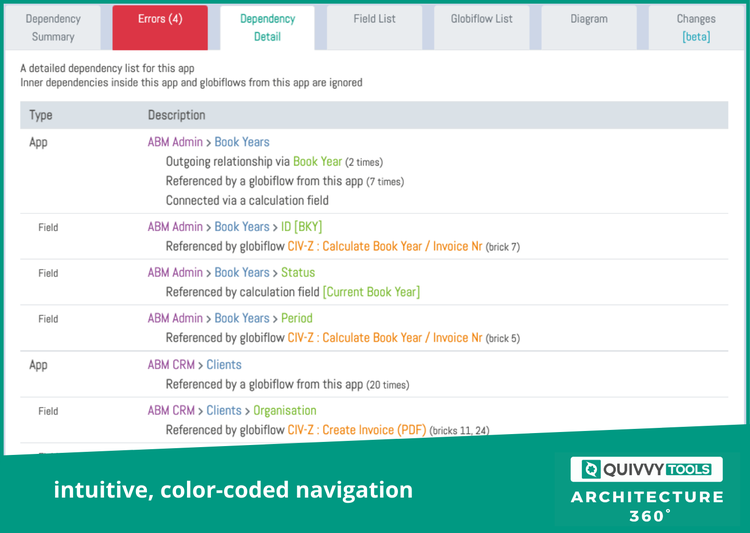Open Clients link in Organisation row
This screenshot has width=750, height=533.
(x=224, y=411)
